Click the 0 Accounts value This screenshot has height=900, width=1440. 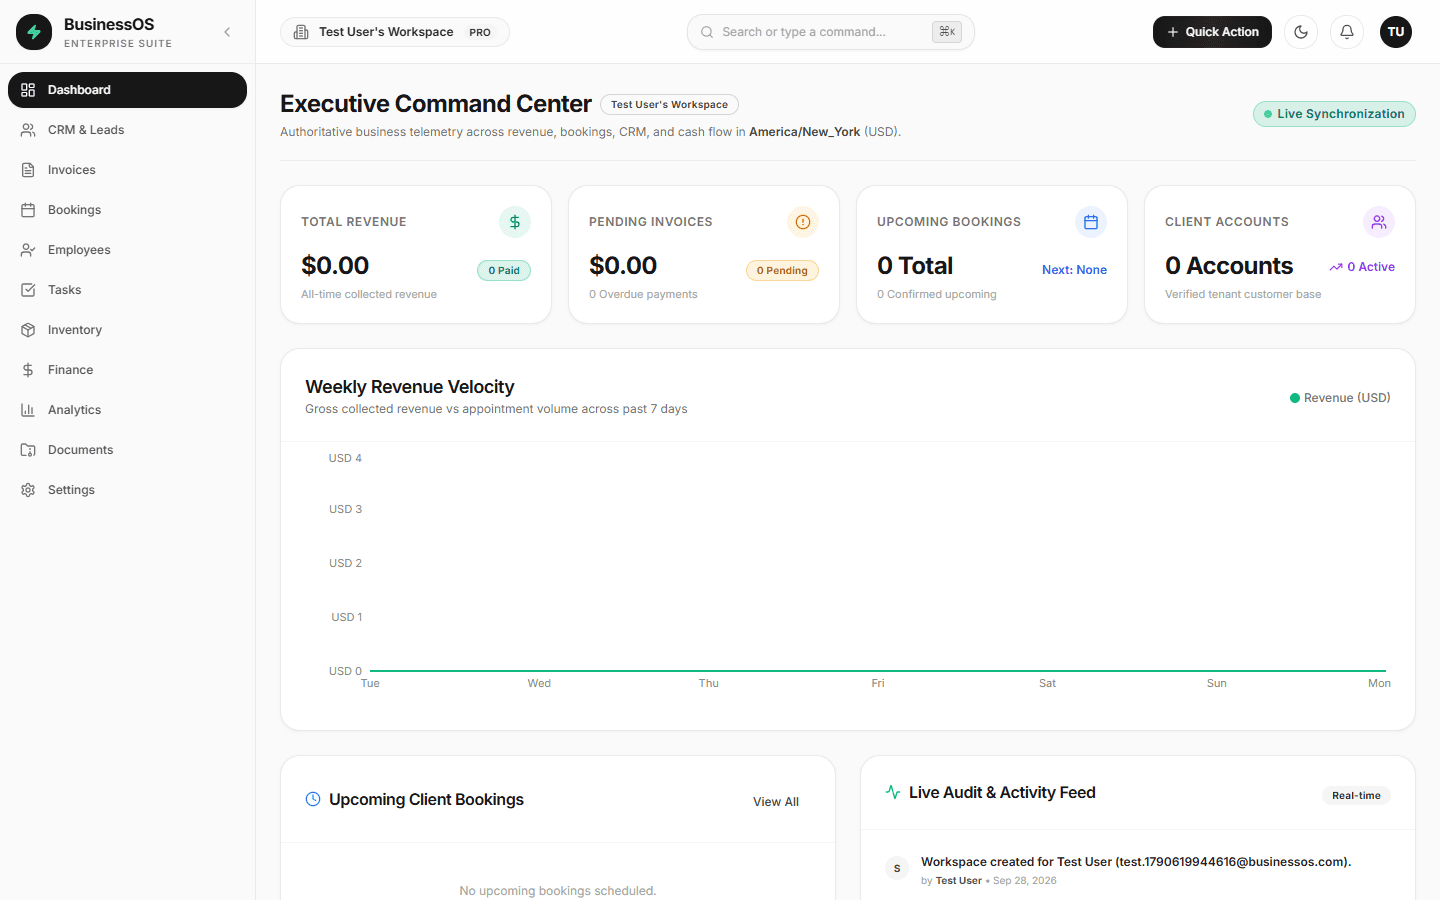(1229, 266)
